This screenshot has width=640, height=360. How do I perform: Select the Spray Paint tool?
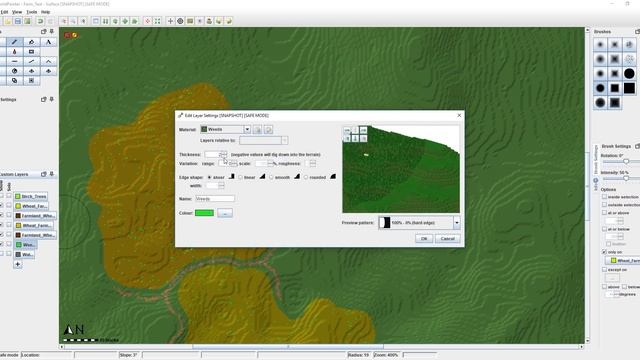(x=31, y=42)
